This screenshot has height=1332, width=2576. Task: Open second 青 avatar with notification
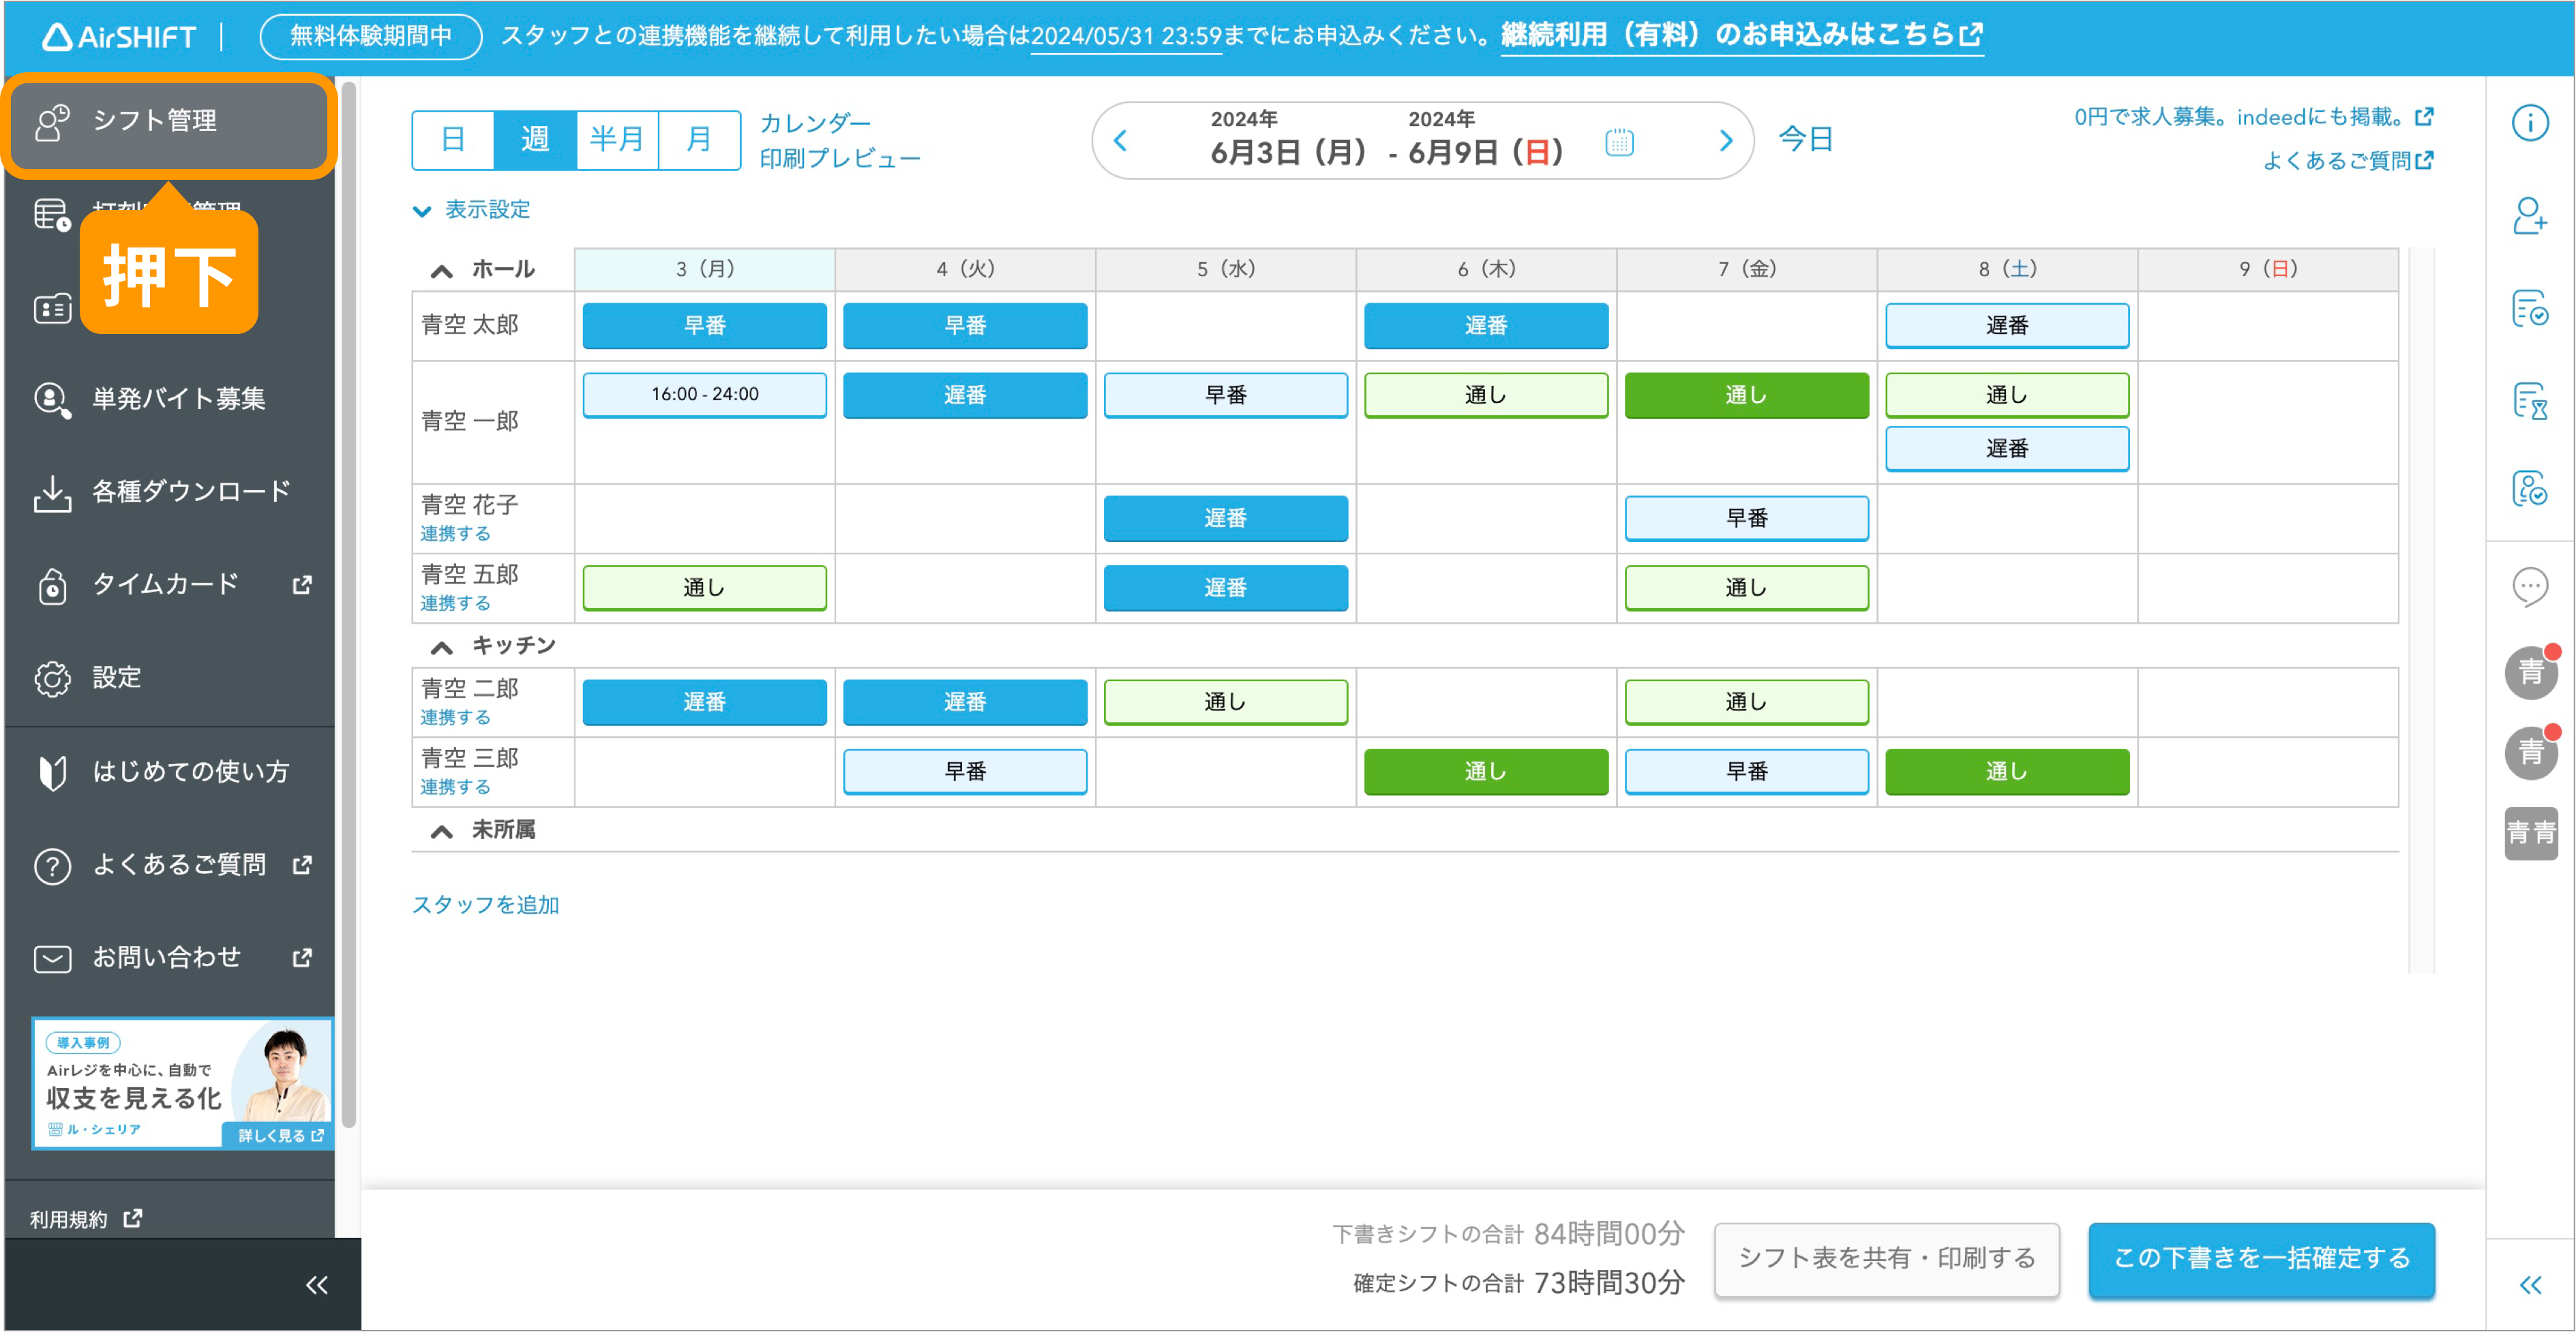coord(2531,753)
